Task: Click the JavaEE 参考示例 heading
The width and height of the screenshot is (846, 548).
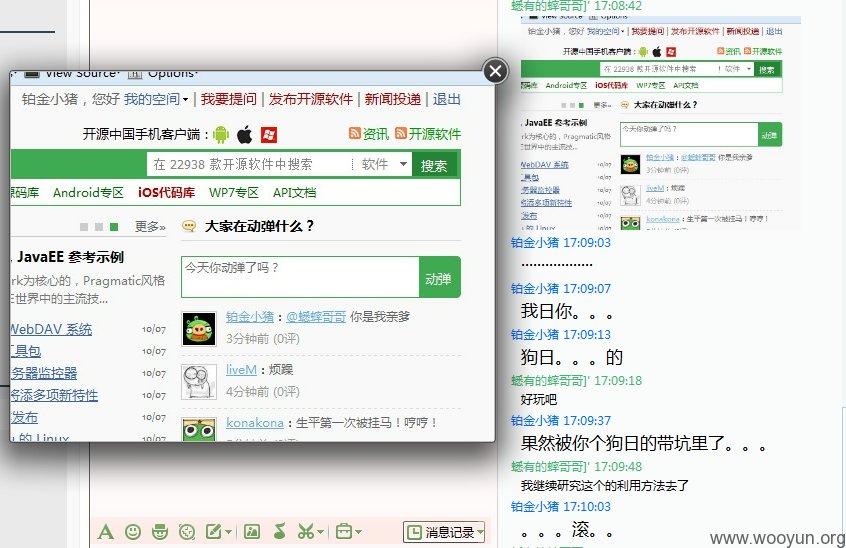Action: pyautogui.click(x=71, y=257)
